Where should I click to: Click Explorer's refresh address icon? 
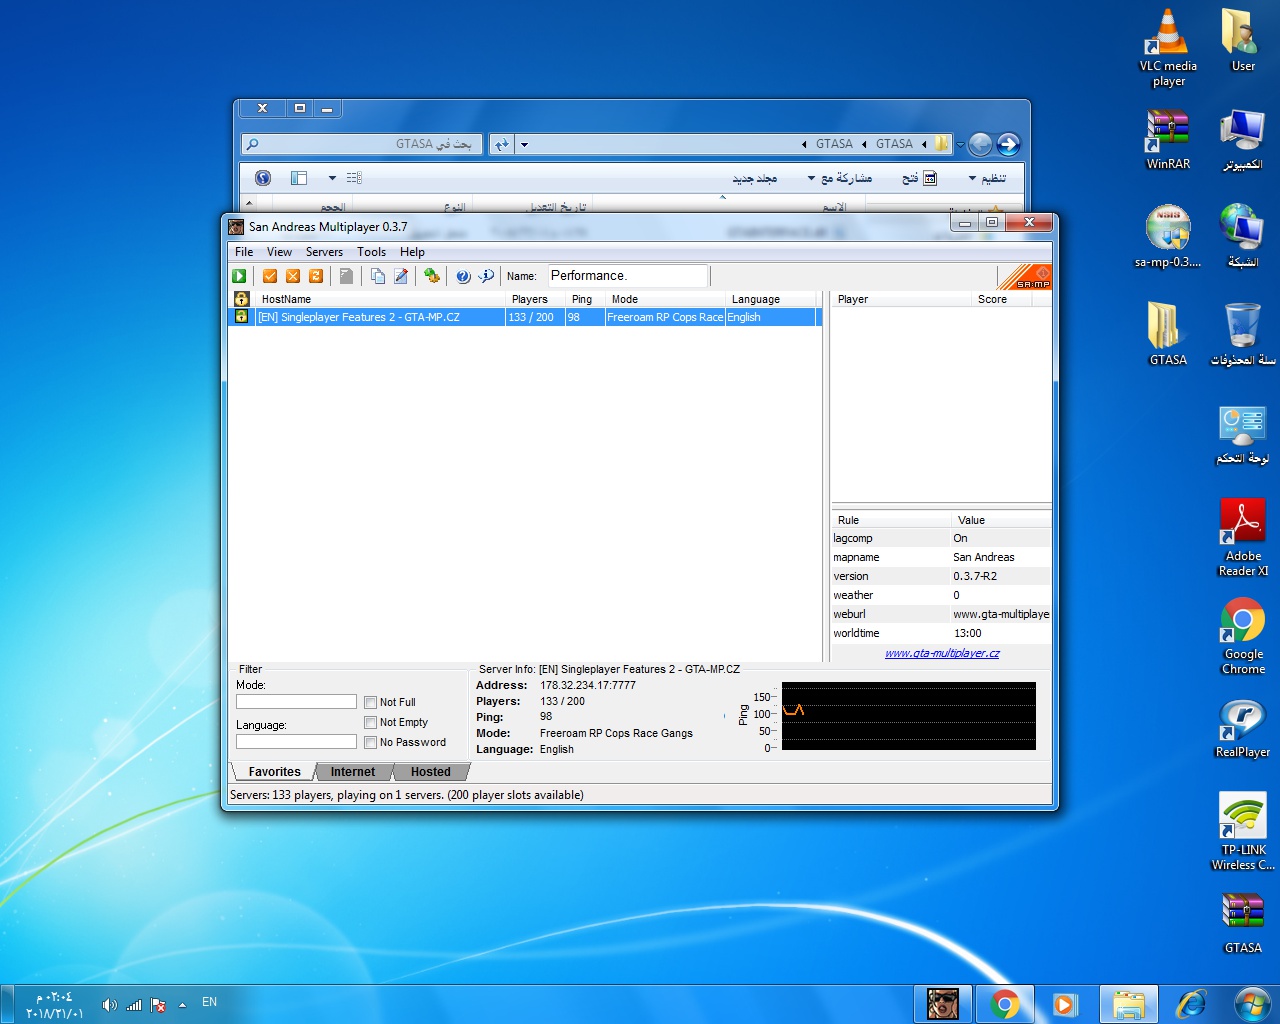coord(501,144)
